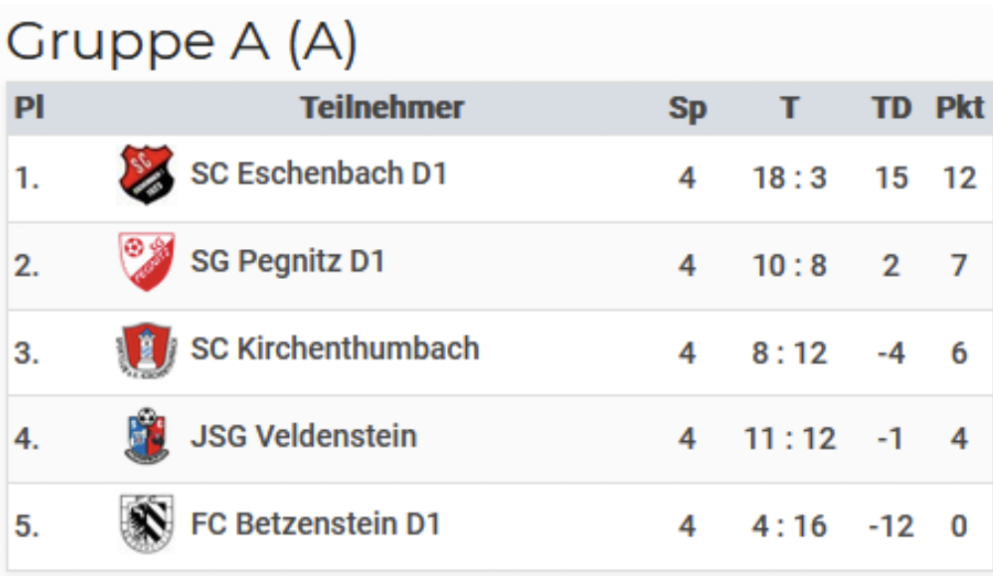Click the Teilnehmer column header

click(382, 108)
